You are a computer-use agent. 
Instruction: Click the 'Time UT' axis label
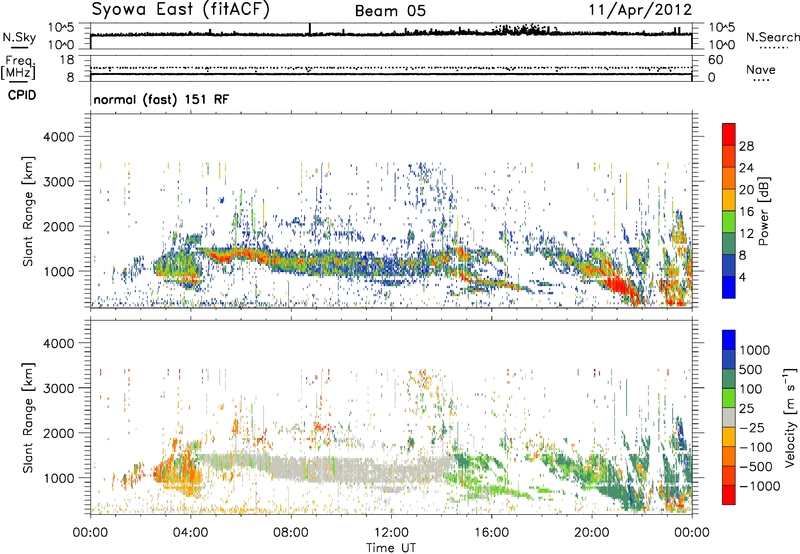[x=391, y=548]
